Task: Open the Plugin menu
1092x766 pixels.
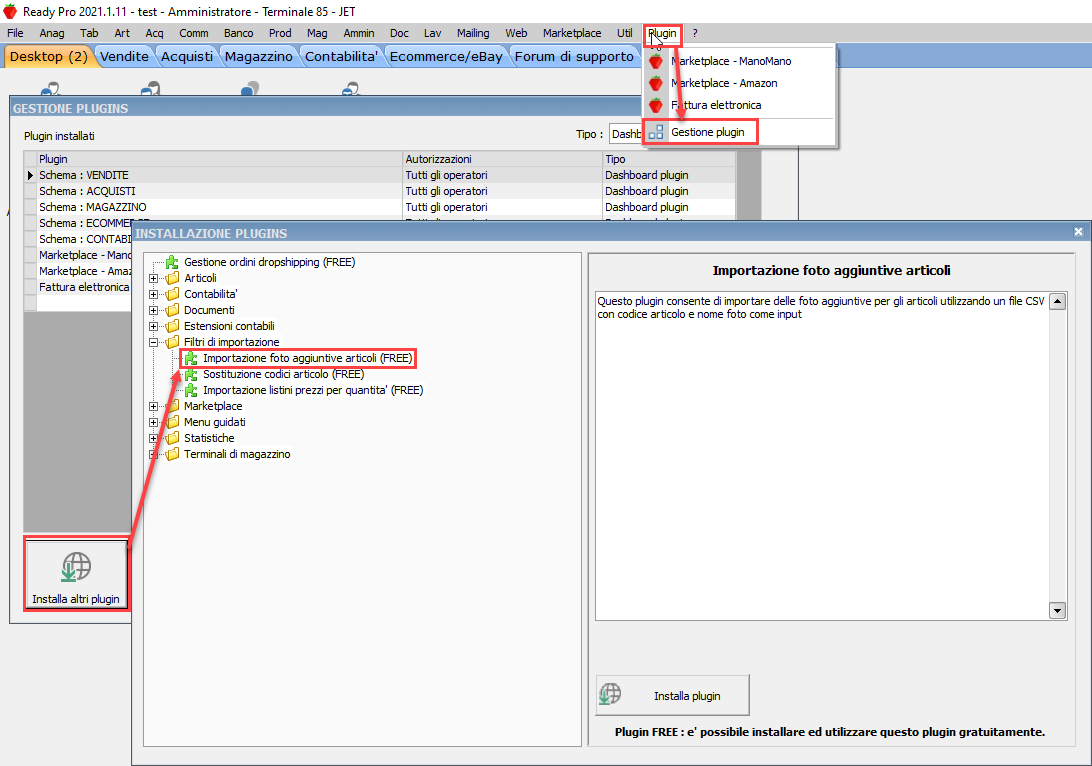Action: (x=662, y=33)
